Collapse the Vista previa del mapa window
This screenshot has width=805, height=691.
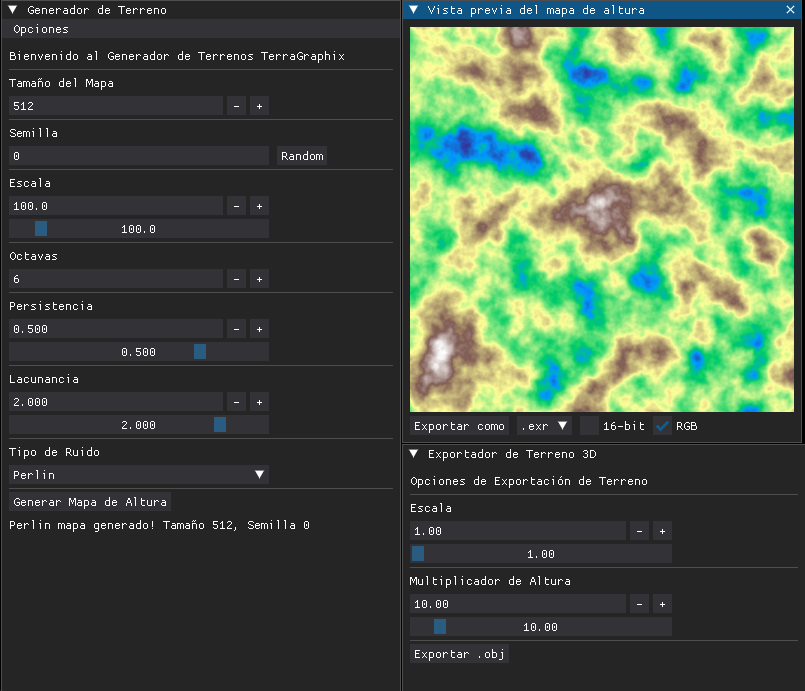click(x=414, y=10)
